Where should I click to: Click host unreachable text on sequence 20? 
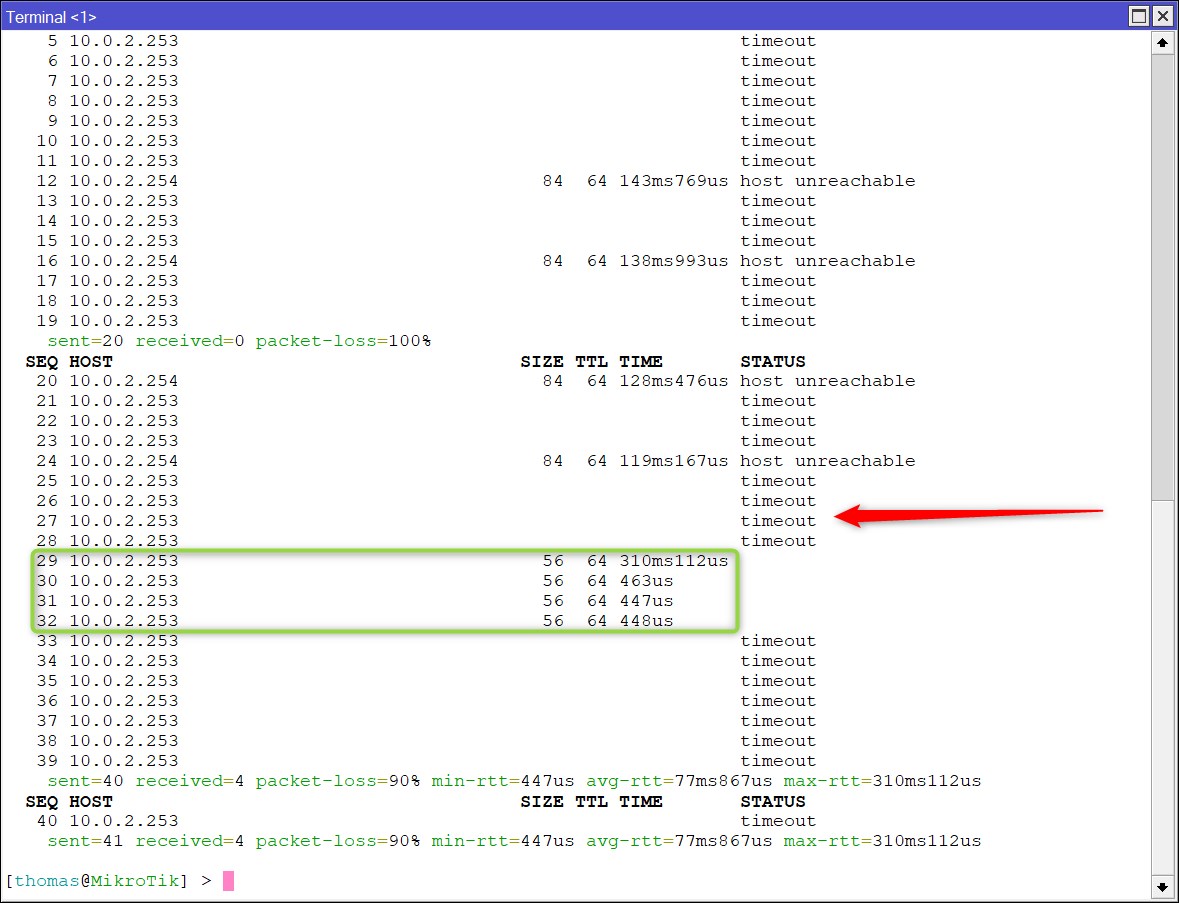(x=827, y=381)
